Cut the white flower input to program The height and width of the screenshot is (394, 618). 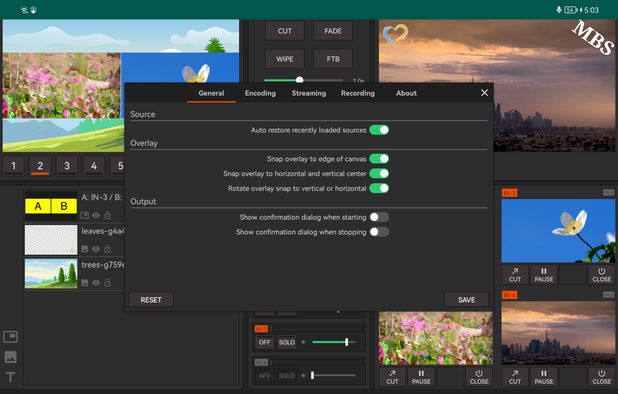point(515,275)
